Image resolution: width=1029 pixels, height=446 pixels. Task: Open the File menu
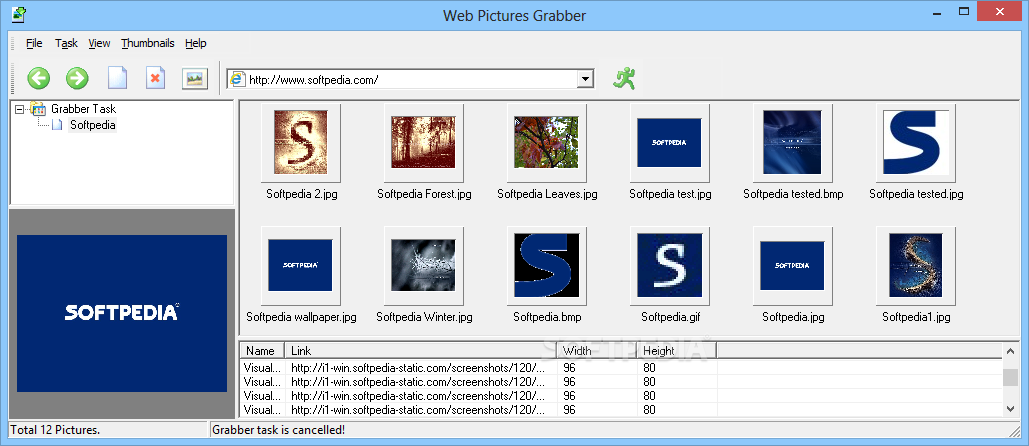coord(34,43)
